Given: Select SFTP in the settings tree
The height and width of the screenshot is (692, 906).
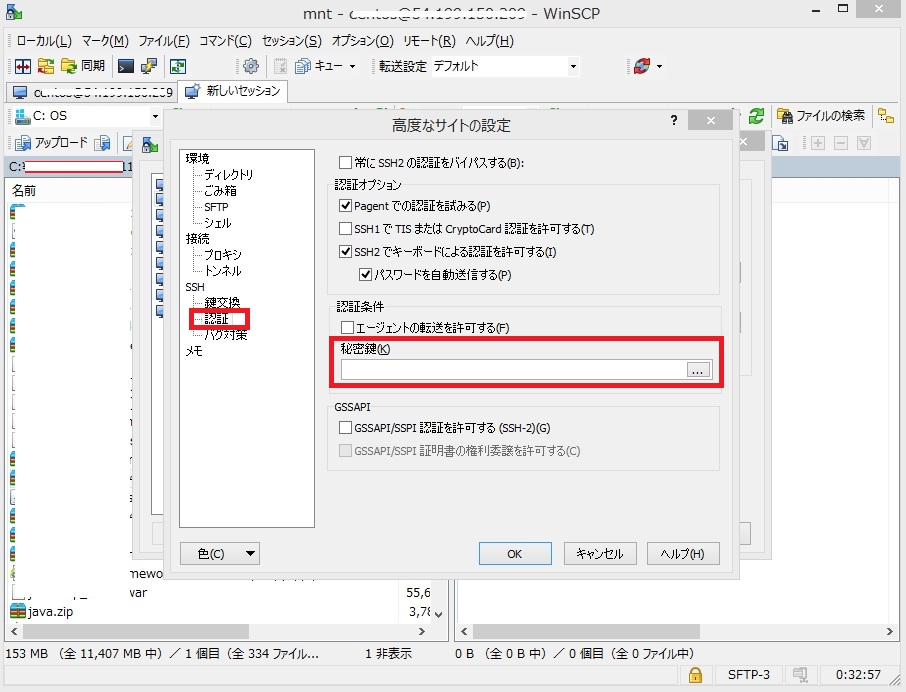Looking at the screenshot, I should [x=216, y=207].
